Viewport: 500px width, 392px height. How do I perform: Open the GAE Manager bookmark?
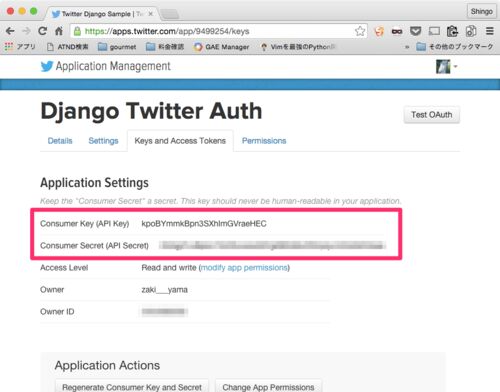tap(221, 47)
